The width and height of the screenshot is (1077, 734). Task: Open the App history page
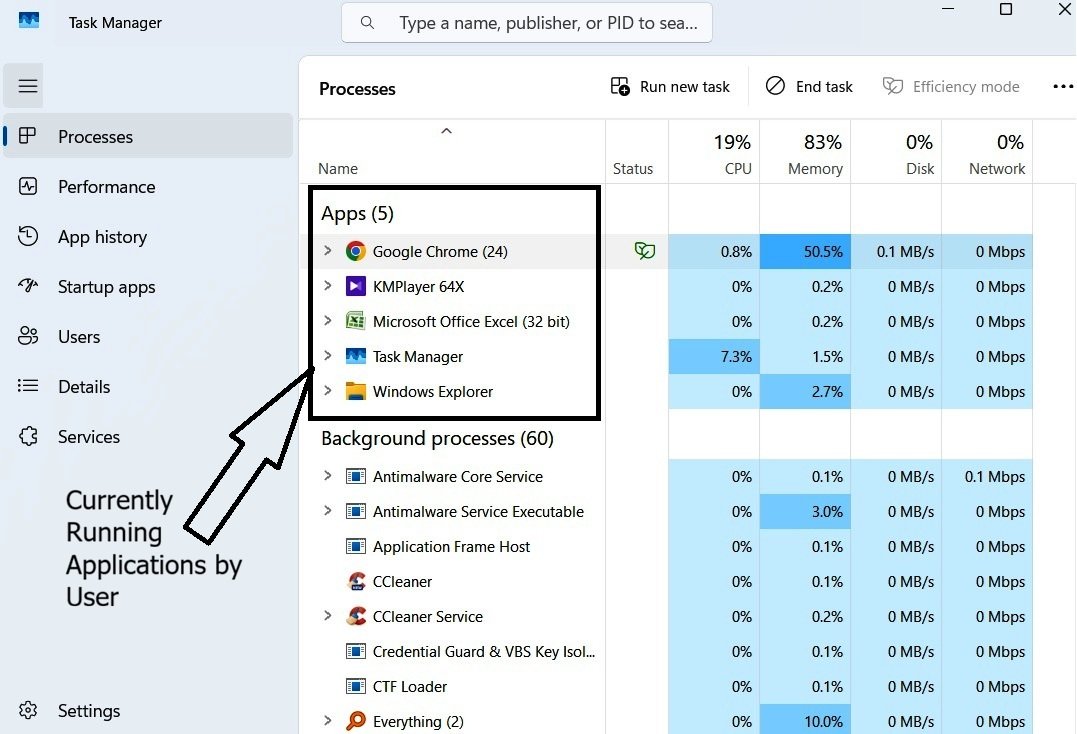coord(148,236)
